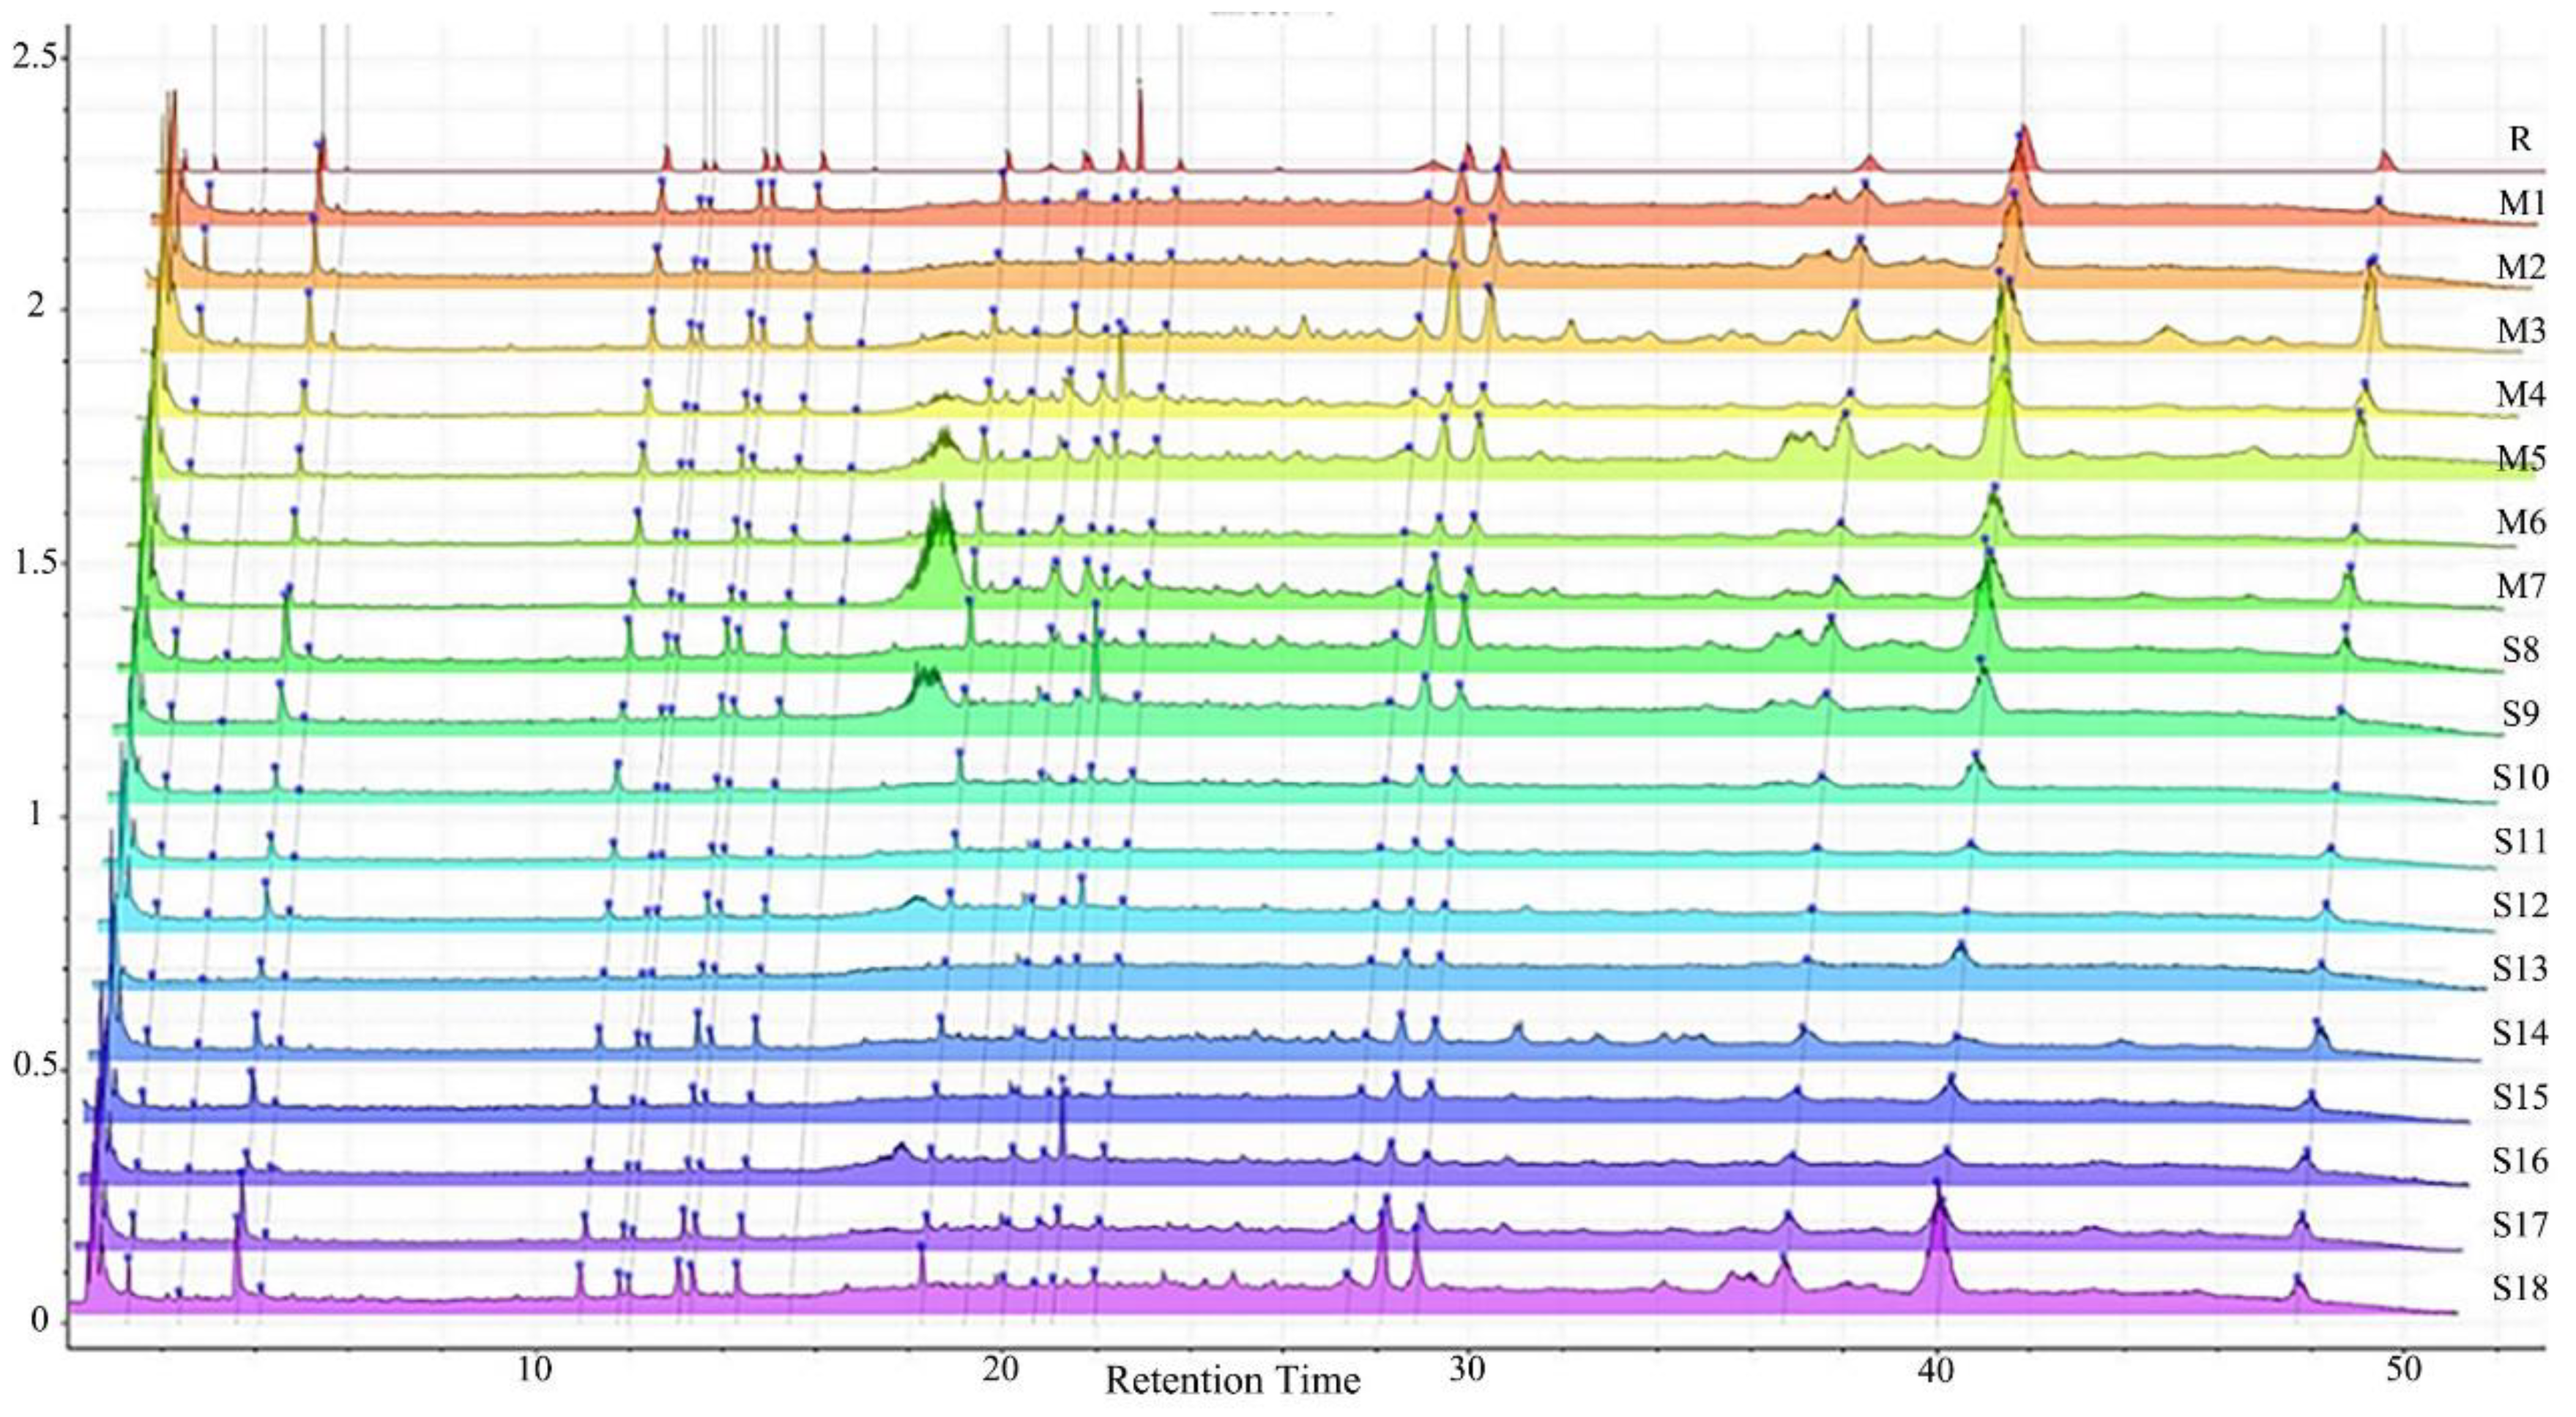Click the 30 tick on the x-axis
The height and width of the screenshot is (1417, 2576).
[1467, 1369]
